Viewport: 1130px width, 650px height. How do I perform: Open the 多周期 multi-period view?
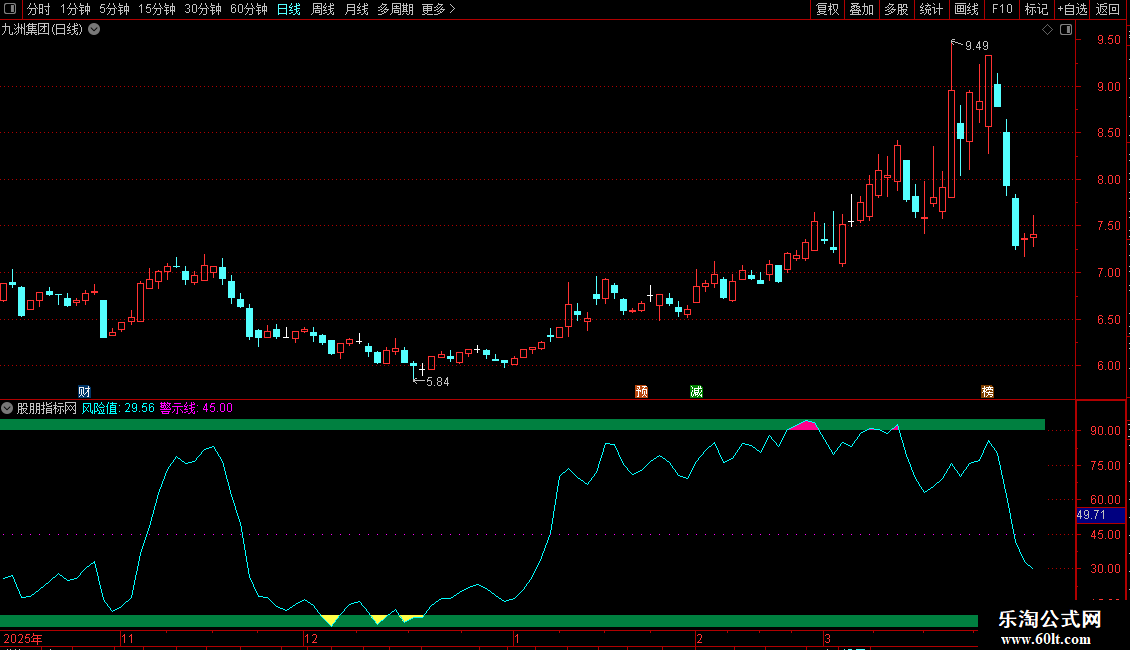pos(395,9)
